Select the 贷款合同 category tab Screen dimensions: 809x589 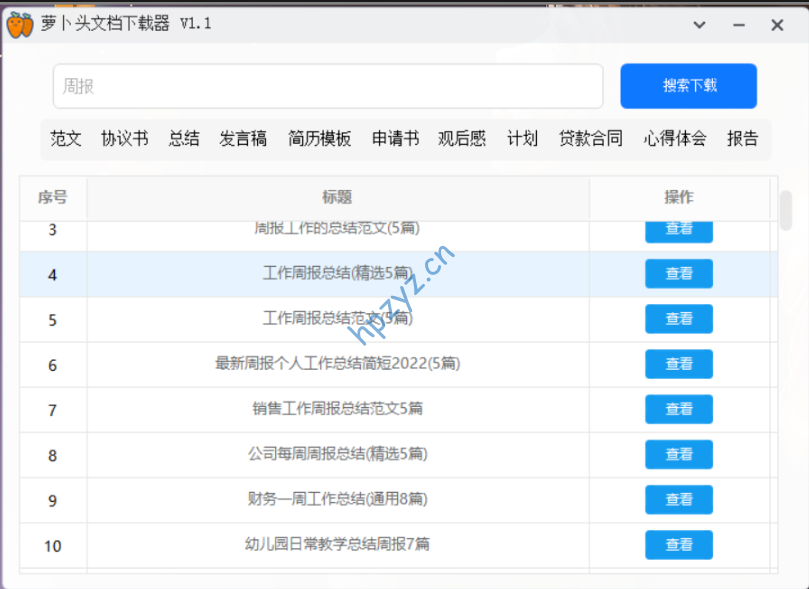[x=591, y=139]
